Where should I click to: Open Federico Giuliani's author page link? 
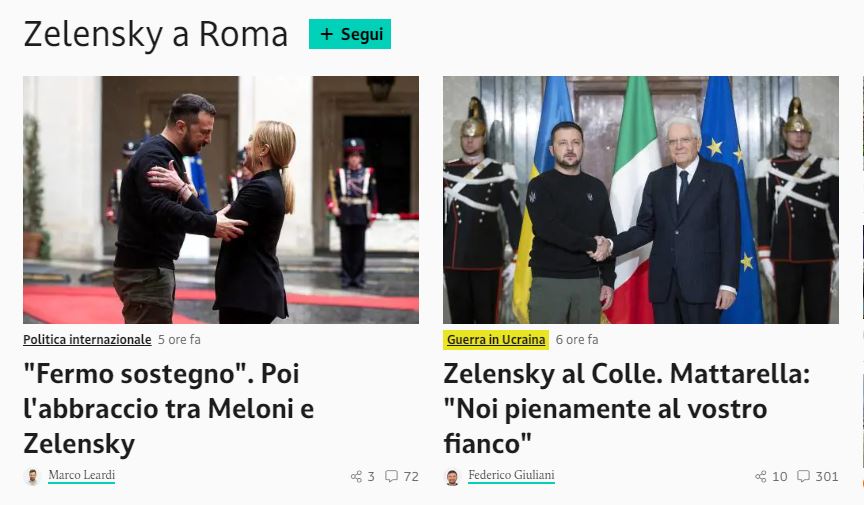tap(511, 475)
